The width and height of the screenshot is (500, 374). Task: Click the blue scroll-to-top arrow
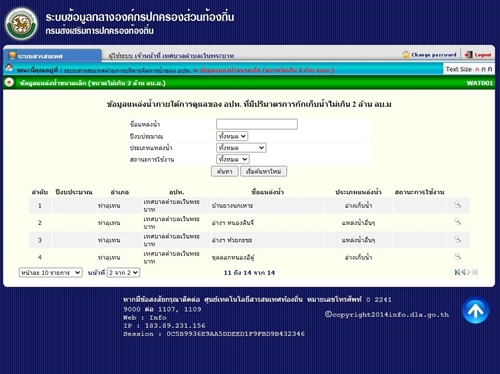pos(476,310)
